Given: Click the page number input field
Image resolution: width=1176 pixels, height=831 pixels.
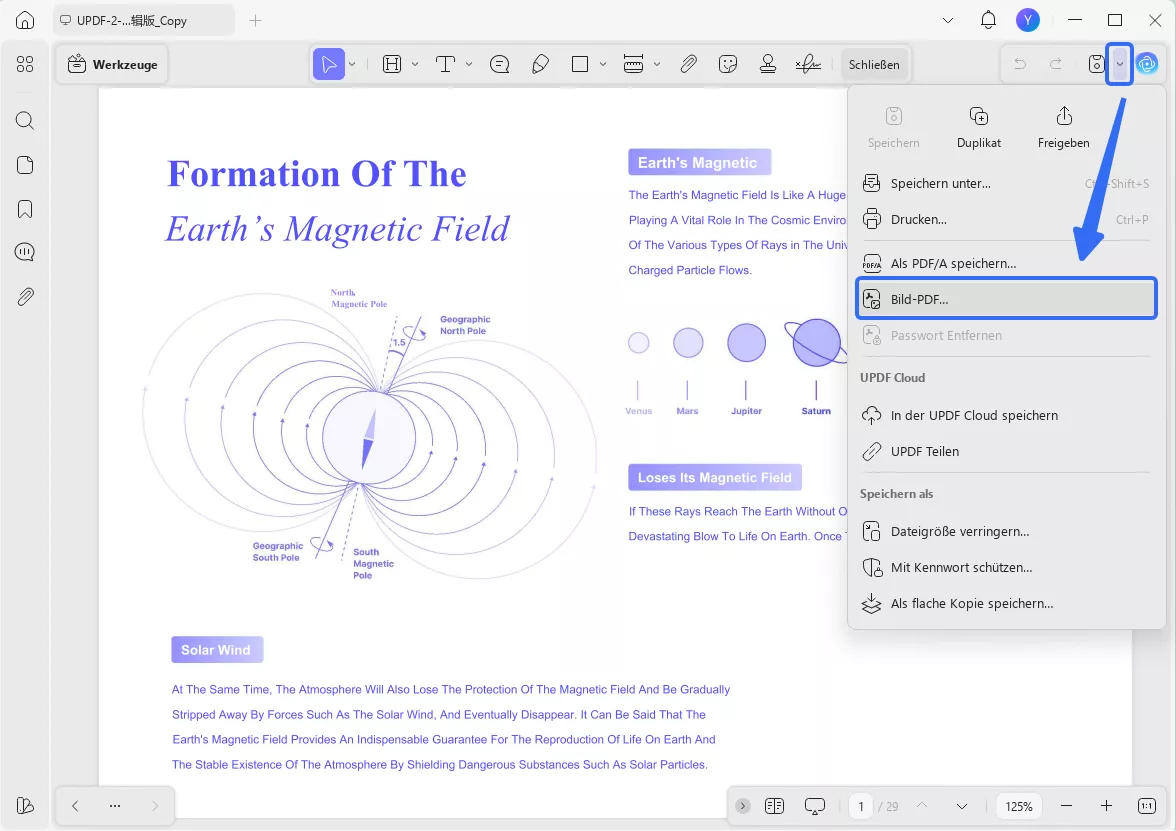Looking at the screenshot, I should (x=861, y=806).
